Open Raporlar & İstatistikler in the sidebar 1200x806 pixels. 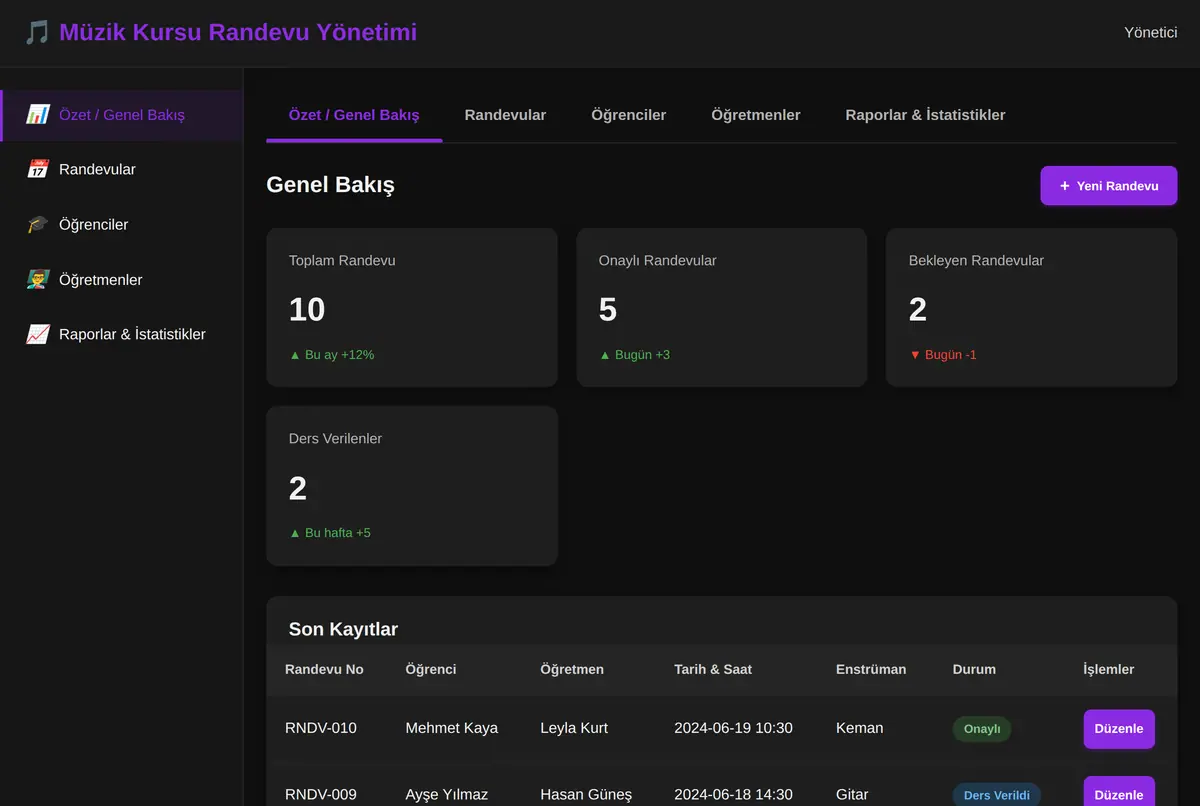(x=121, y=335)
